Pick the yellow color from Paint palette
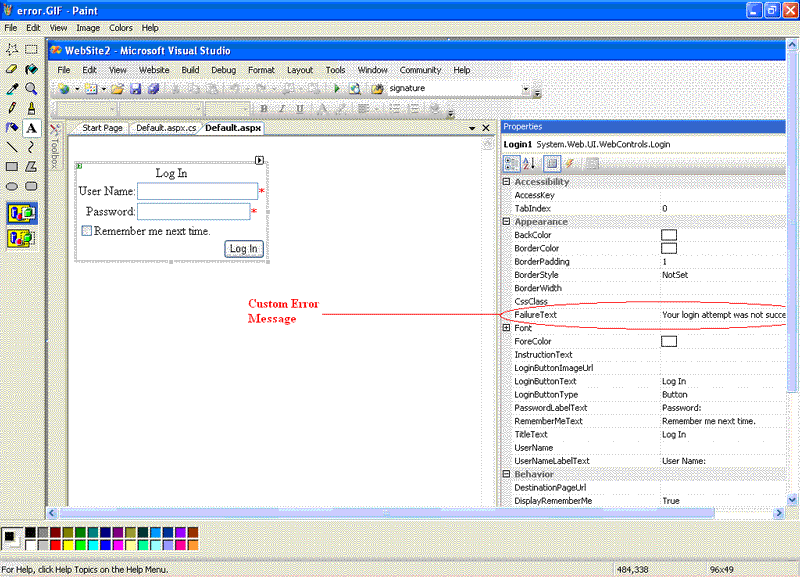 pyautogui.click(x=68, y=545)
